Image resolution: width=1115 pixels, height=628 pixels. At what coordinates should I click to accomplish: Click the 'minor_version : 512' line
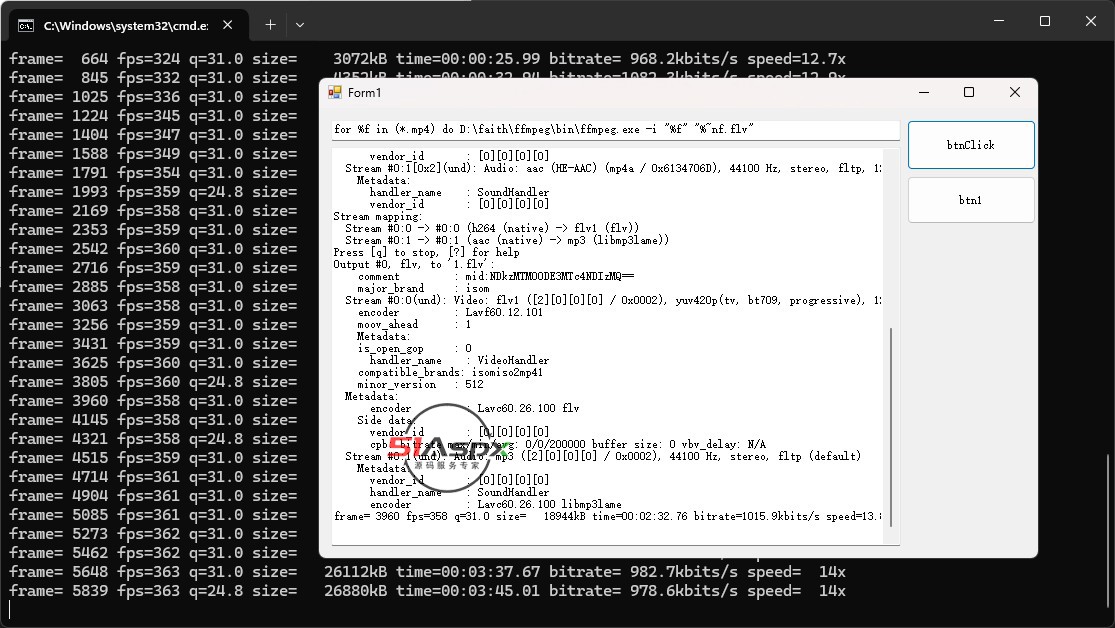(x=420, y=384)
